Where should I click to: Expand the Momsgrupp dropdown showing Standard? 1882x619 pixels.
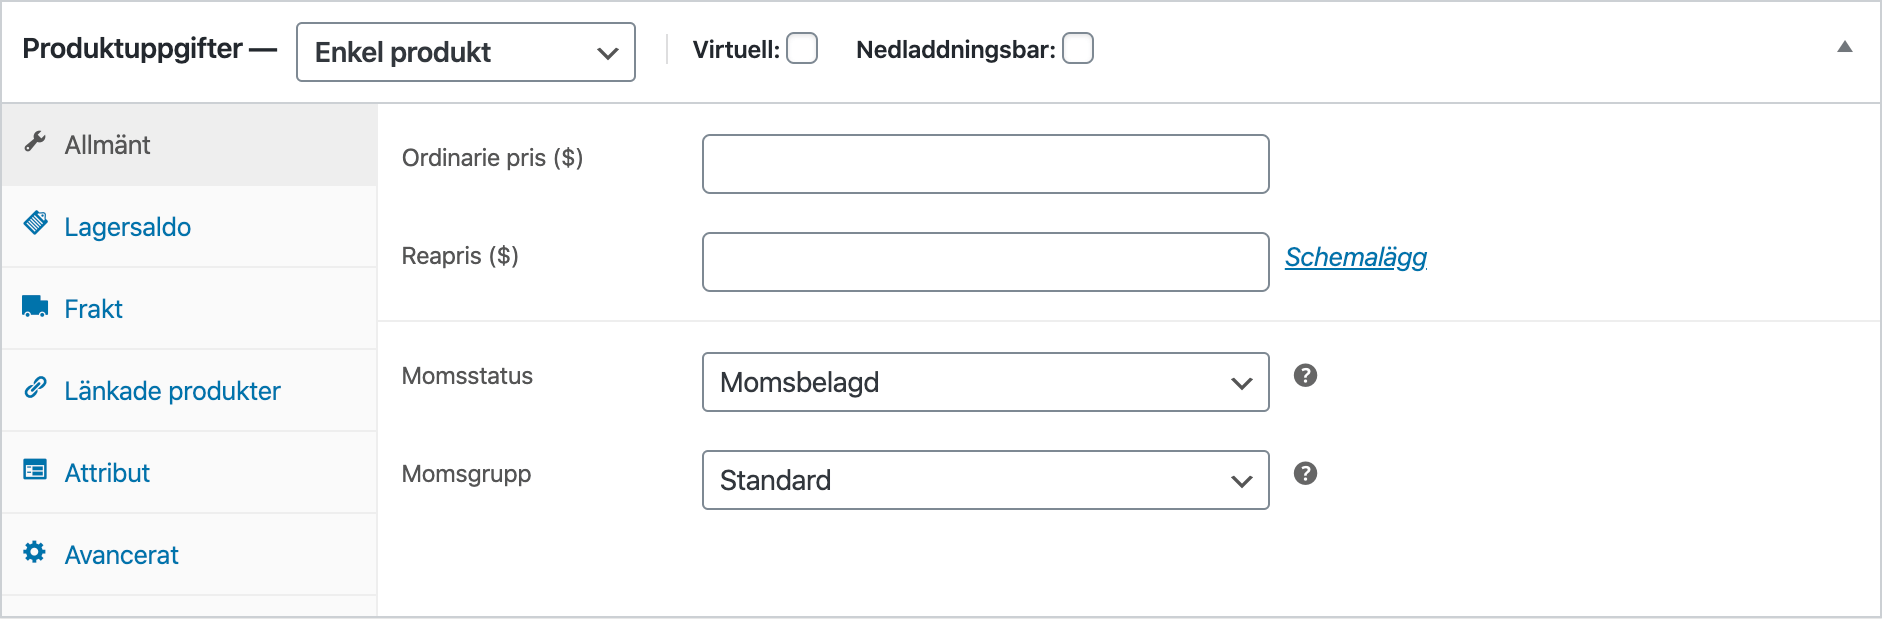(x=985, y=480)
